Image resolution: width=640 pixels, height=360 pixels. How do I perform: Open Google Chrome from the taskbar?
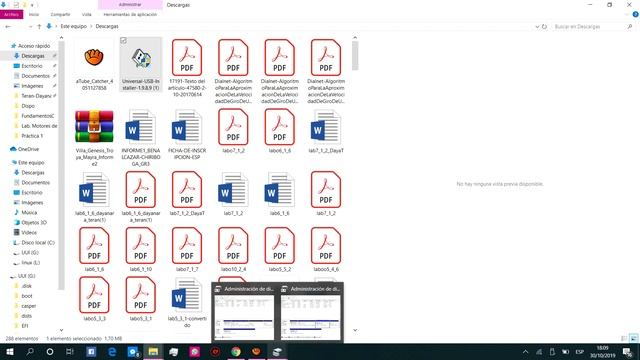(236, 351)
